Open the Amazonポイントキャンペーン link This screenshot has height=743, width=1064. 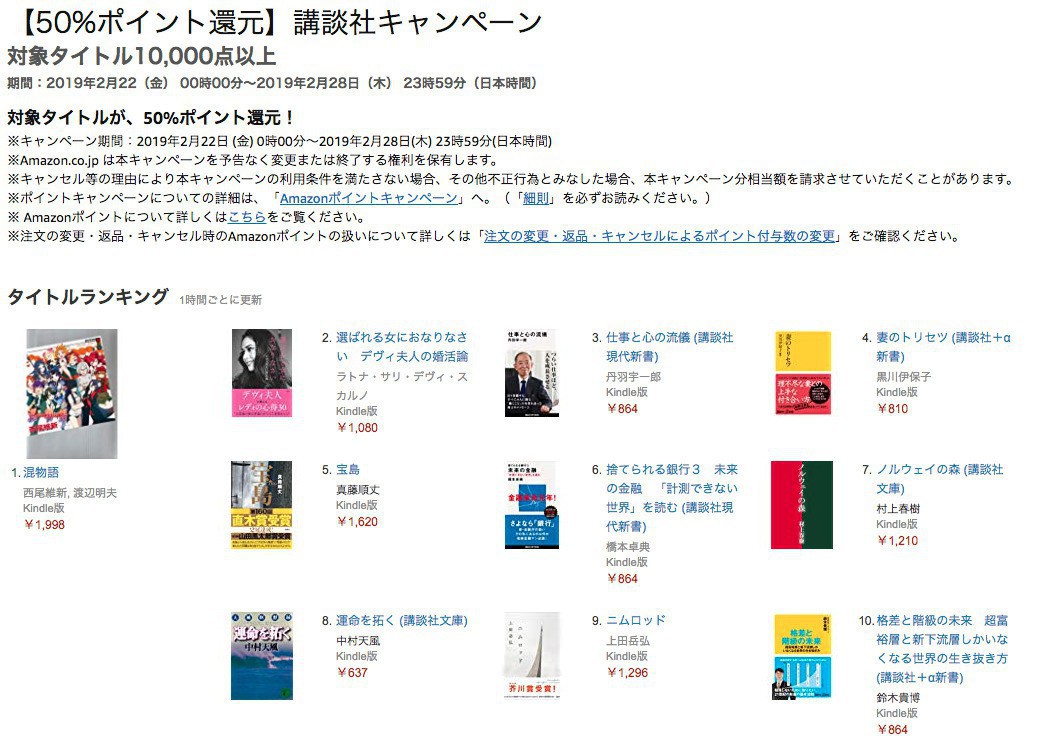tap(369, 198)
